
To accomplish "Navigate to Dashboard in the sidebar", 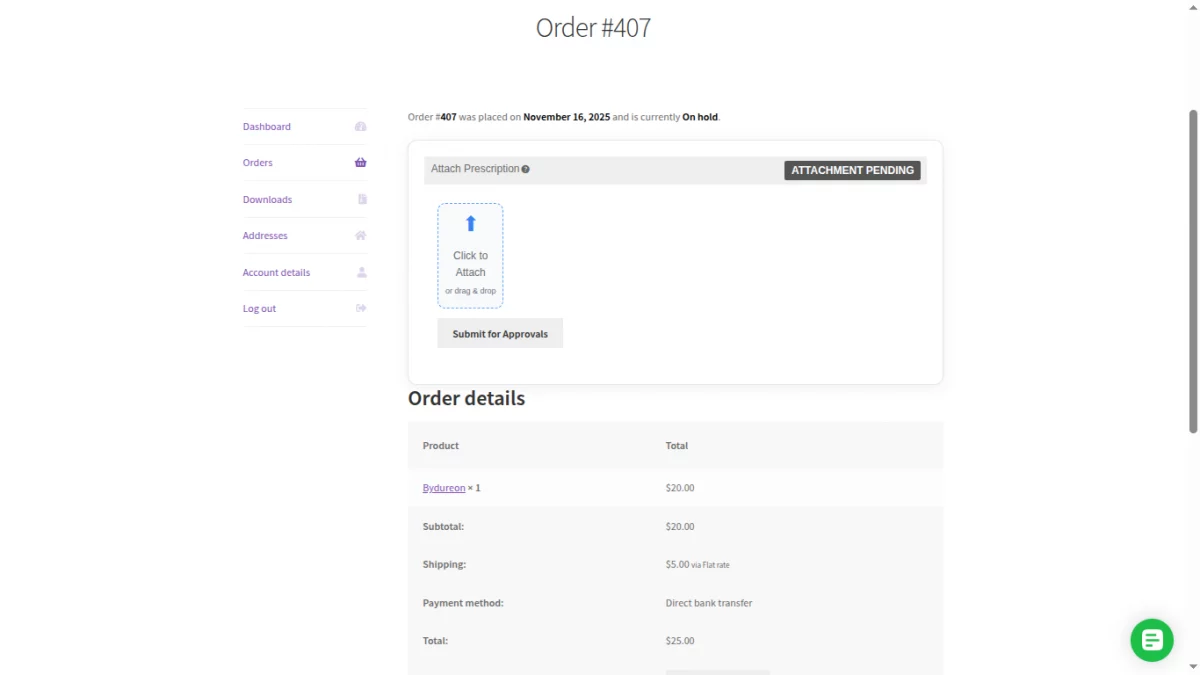I will point(266,126).
